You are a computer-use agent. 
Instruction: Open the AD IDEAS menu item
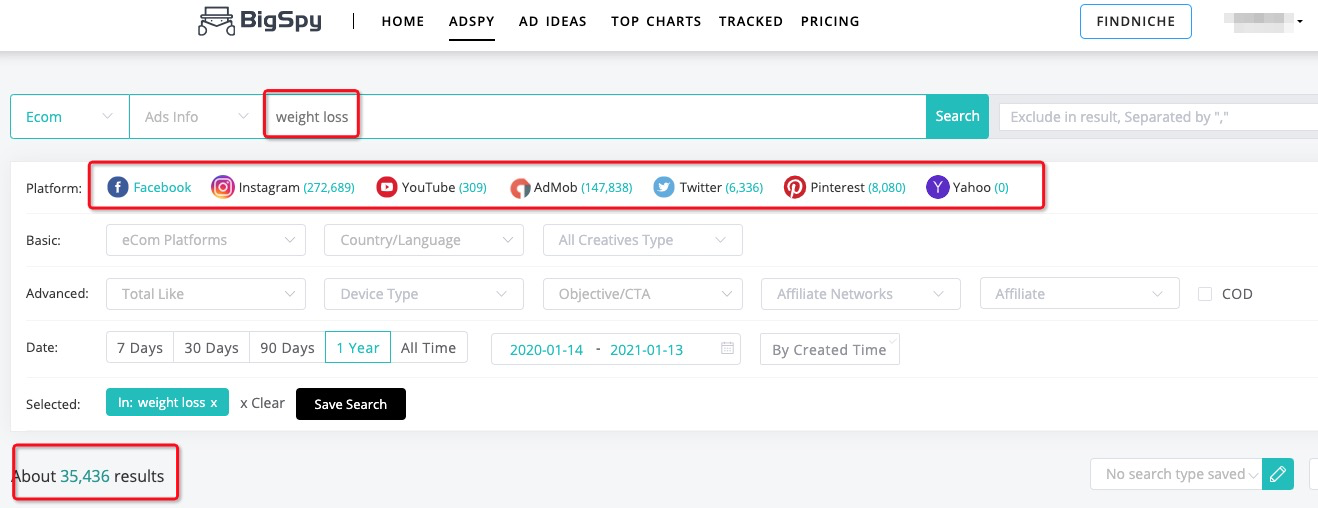[x=553, y=21]
